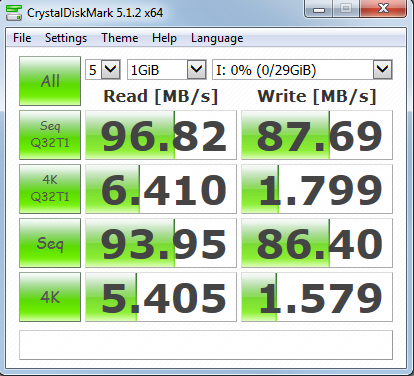Viewport: 414px width, 376px height.
Task: Start the 4K Q32T1 test
Action: 50,189
